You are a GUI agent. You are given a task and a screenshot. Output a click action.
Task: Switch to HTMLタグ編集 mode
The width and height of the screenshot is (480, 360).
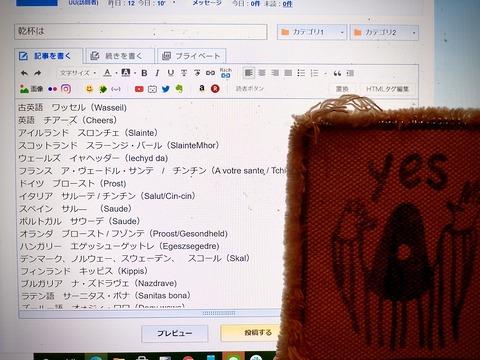pyautogui.click(x=388, y=89)
